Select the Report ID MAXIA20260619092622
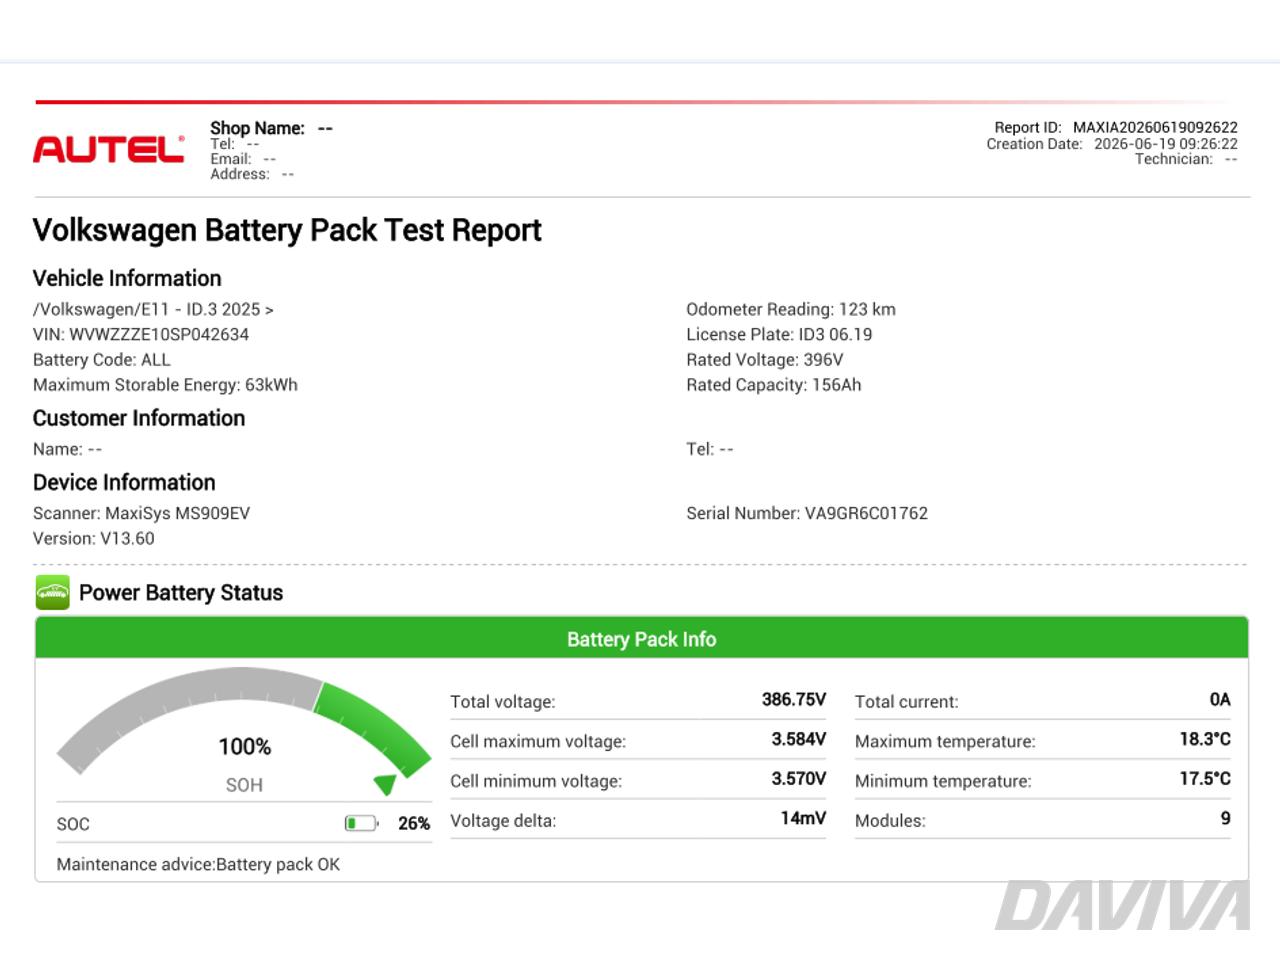 coord(1116,127)
